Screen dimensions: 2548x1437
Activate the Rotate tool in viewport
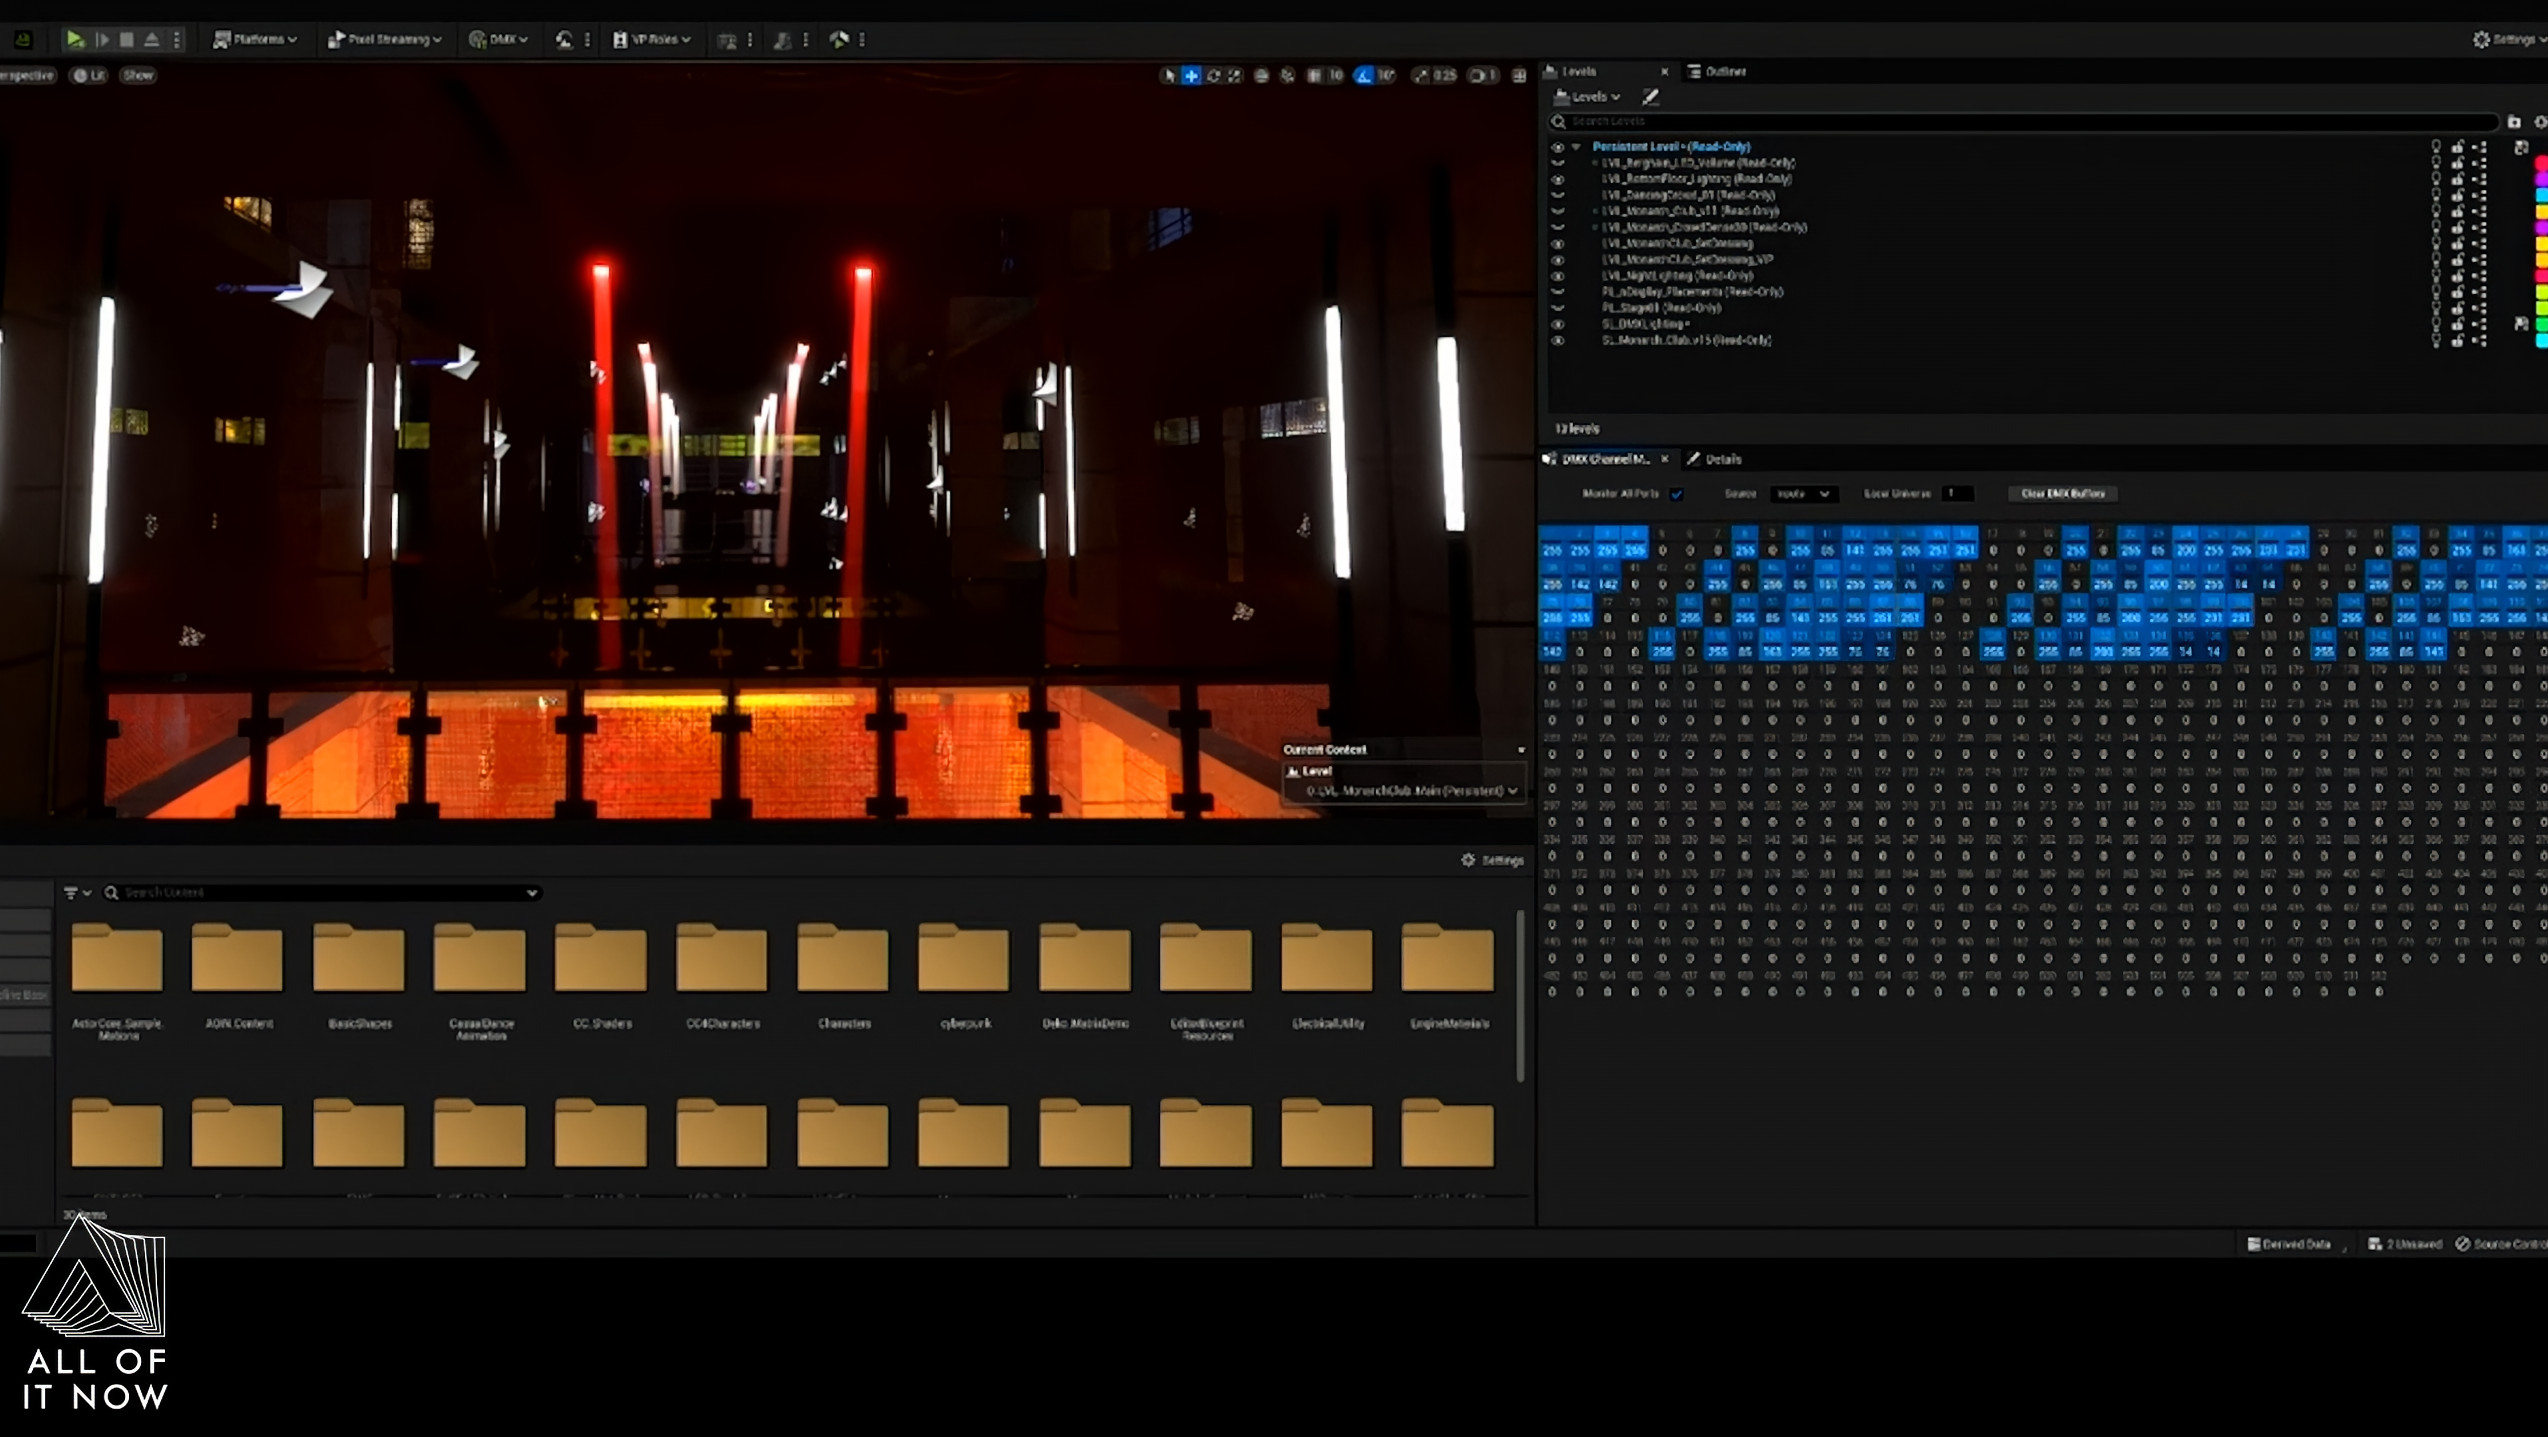point(1213,75)
